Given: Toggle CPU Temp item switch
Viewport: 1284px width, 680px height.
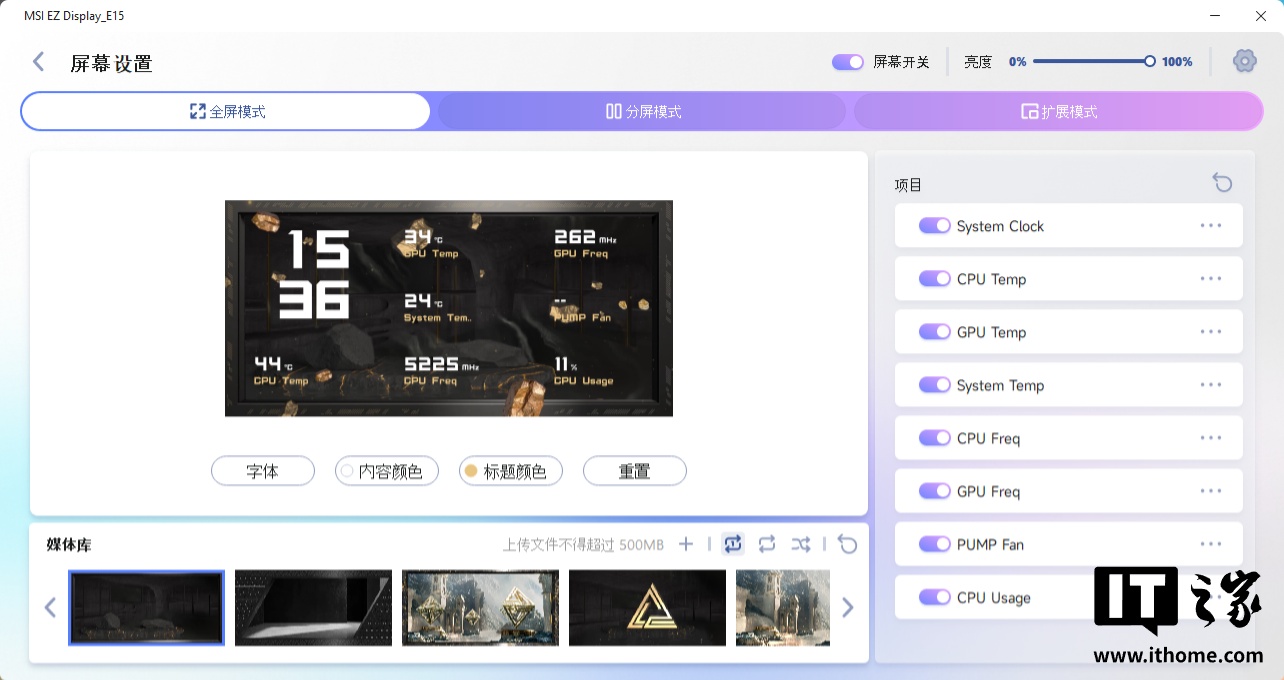Looking at the screenshot, I should tap(935, 279).
